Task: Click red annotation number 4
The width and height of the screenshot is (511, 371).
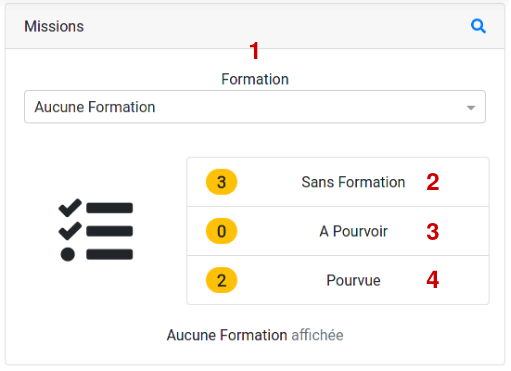Action: 433,280
